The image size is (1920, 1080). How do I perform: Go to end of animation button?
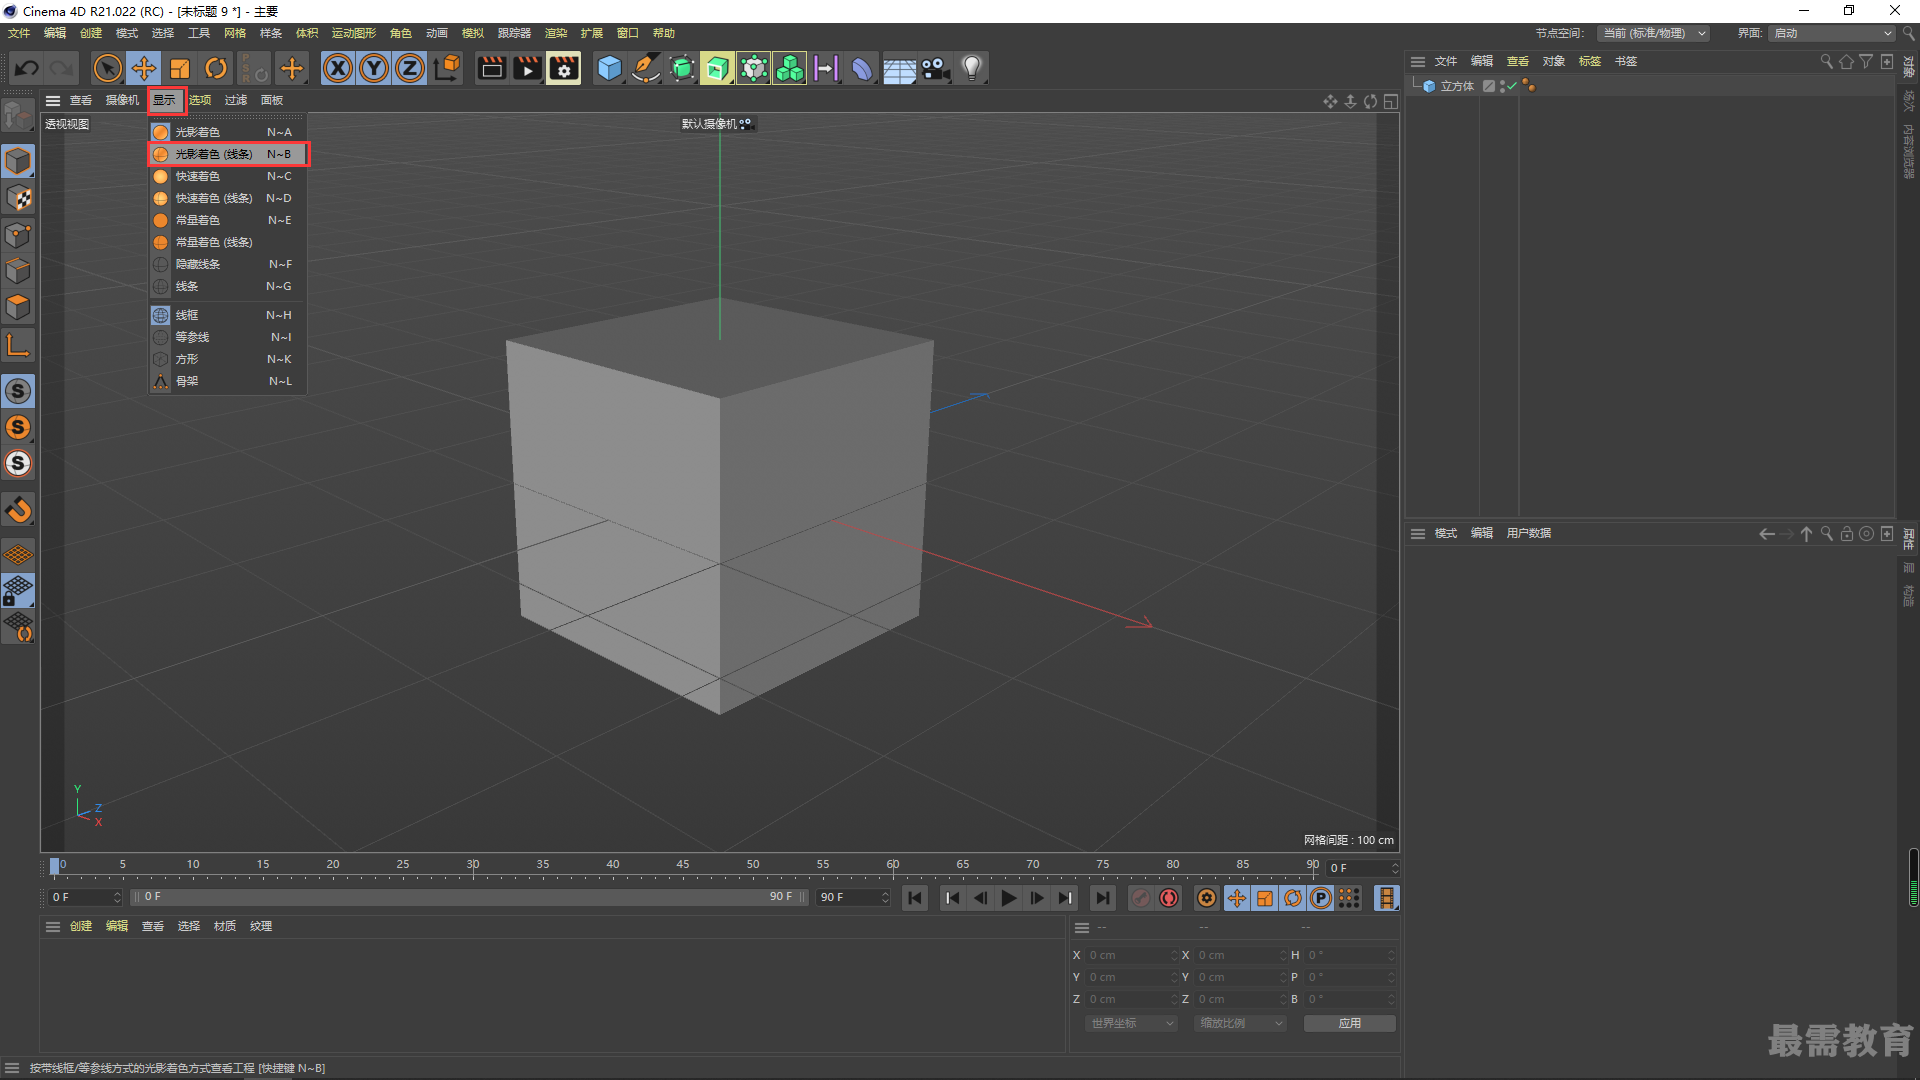[1102, 898]
